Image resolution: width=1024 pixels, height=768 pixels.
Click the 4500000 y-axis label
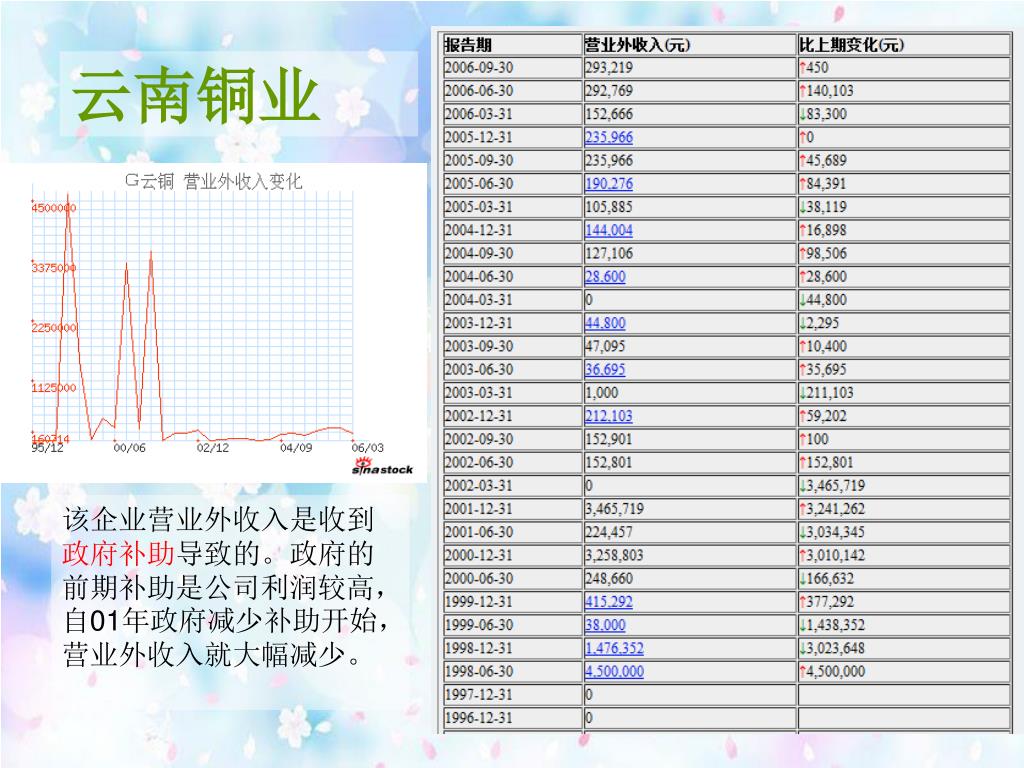pos(54,208)
